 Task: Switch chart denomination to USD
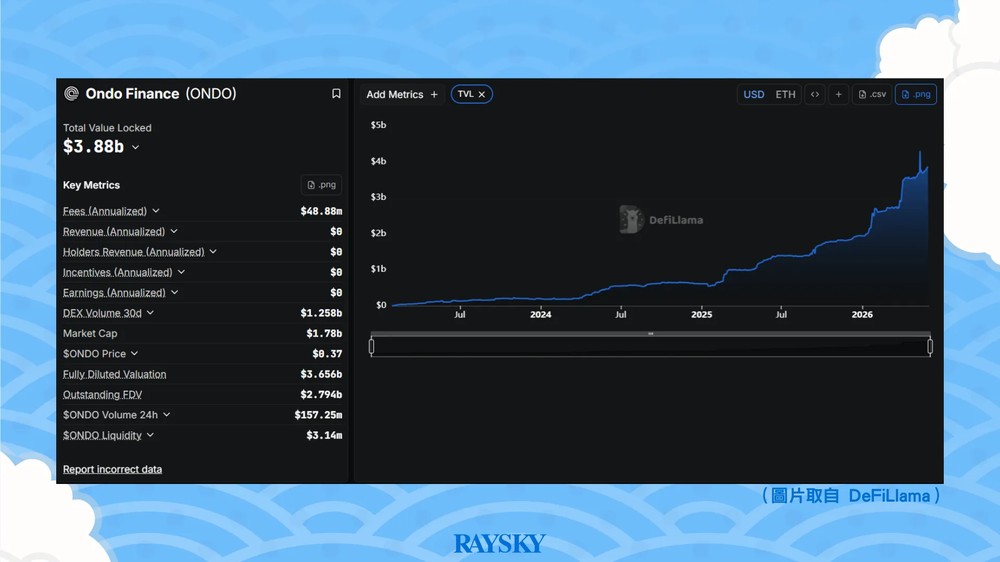point(754,94)
